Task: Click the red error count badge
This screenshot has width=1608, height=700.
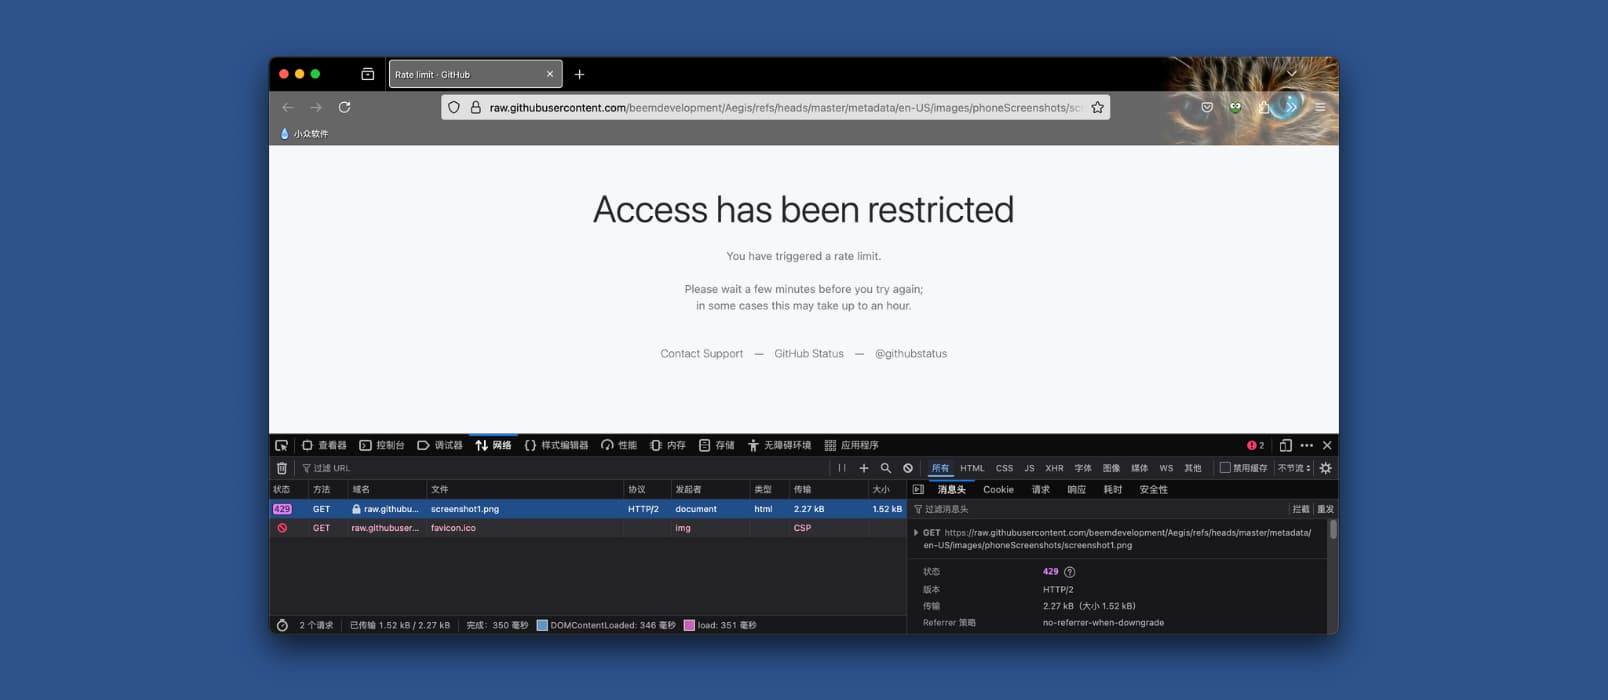Action: [1255, 445]
